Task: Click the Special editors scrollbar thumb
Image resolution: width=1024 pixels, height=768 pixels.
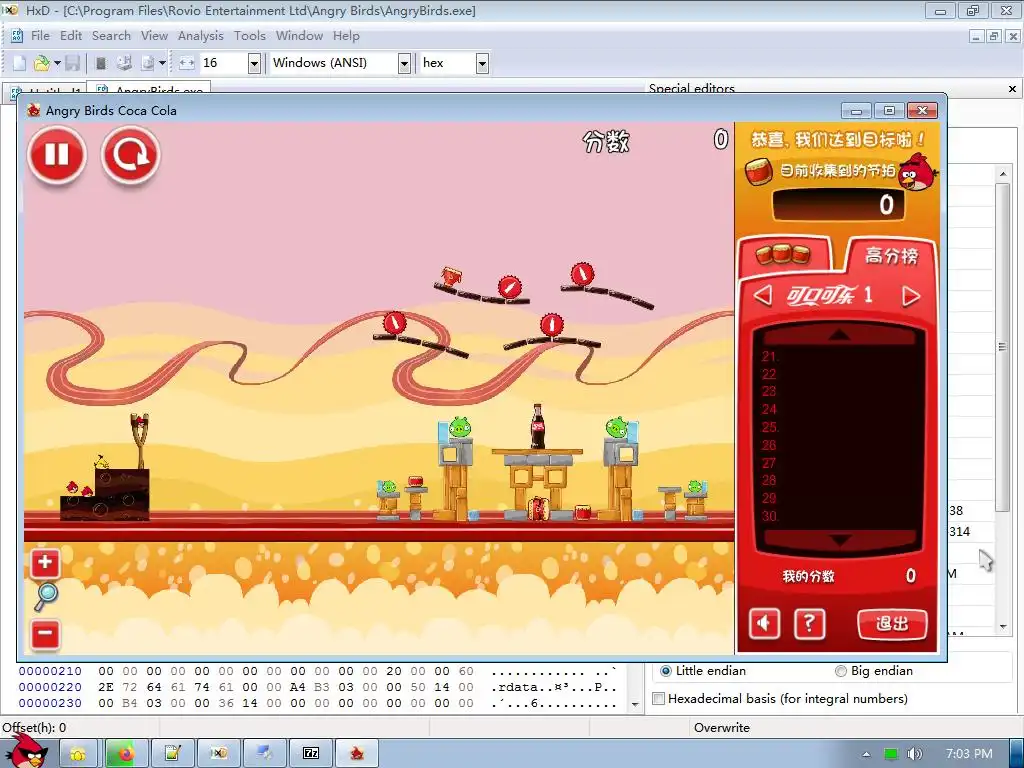Action: (1002, 347)
